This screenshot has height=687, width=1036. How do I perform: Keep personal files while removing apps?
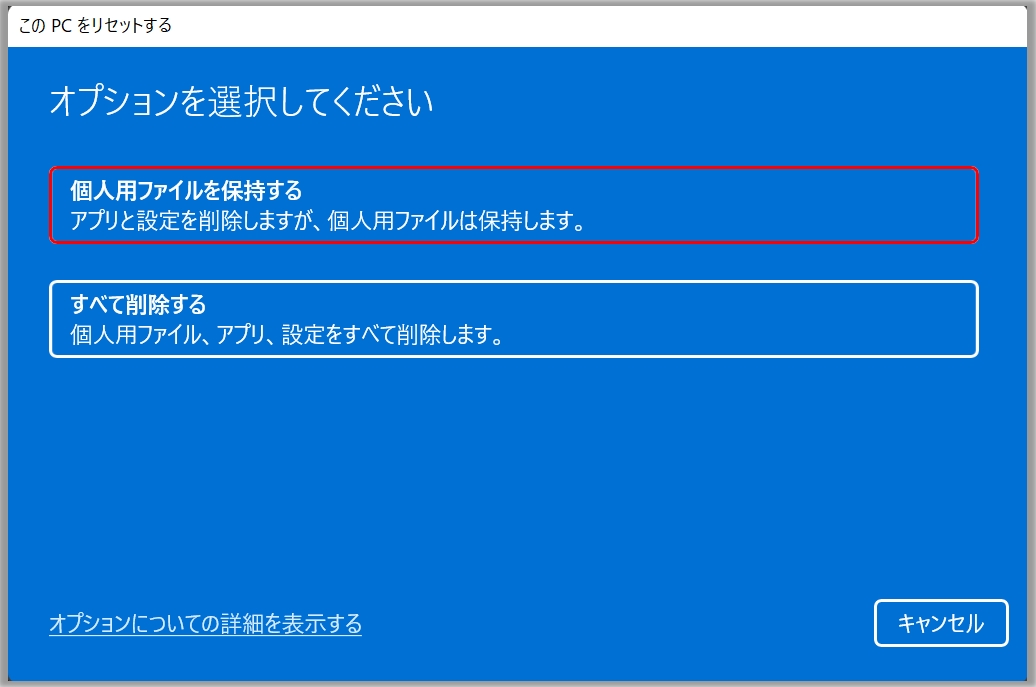[x=513, y=205]
